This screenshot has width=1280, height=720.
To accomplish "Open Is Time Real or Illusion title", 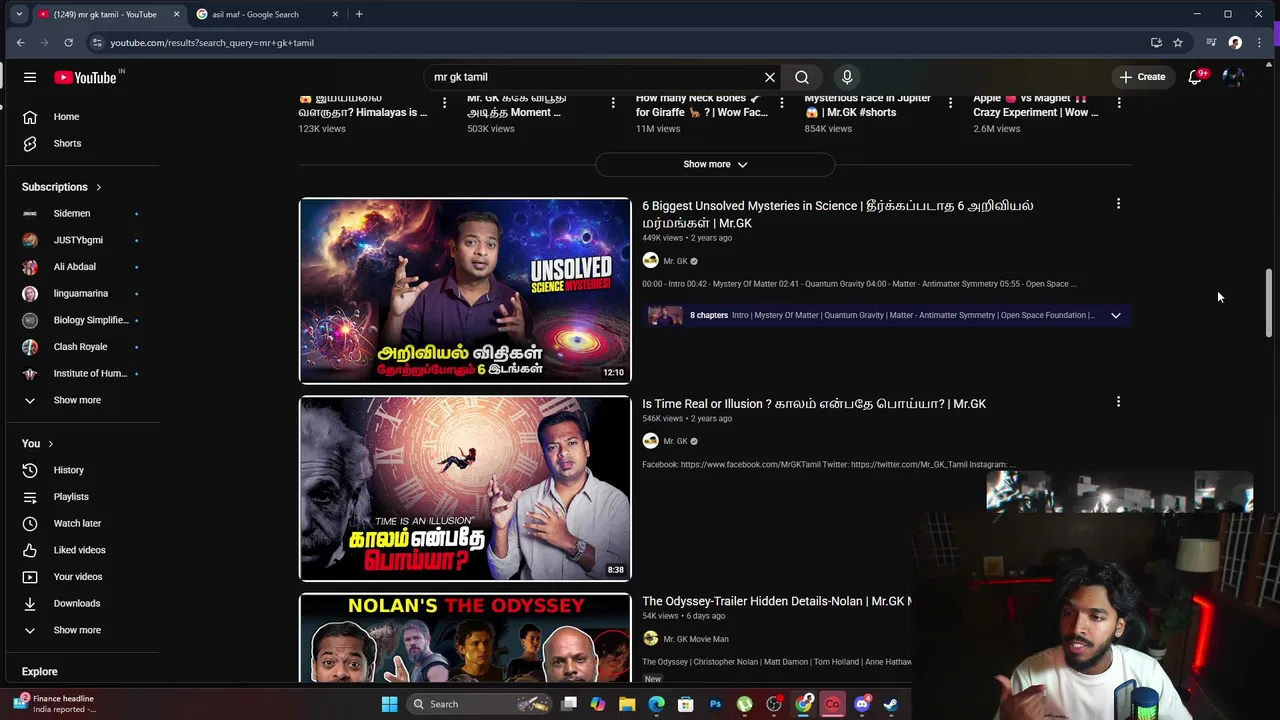I will [x=814, y=404].
